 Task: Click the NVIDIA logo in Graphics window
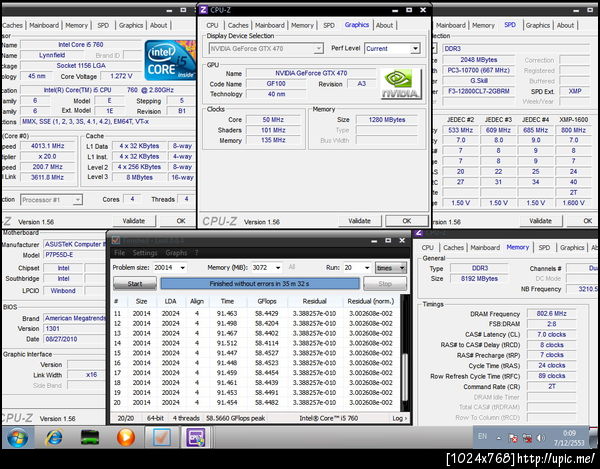click(x=400, y=84)
